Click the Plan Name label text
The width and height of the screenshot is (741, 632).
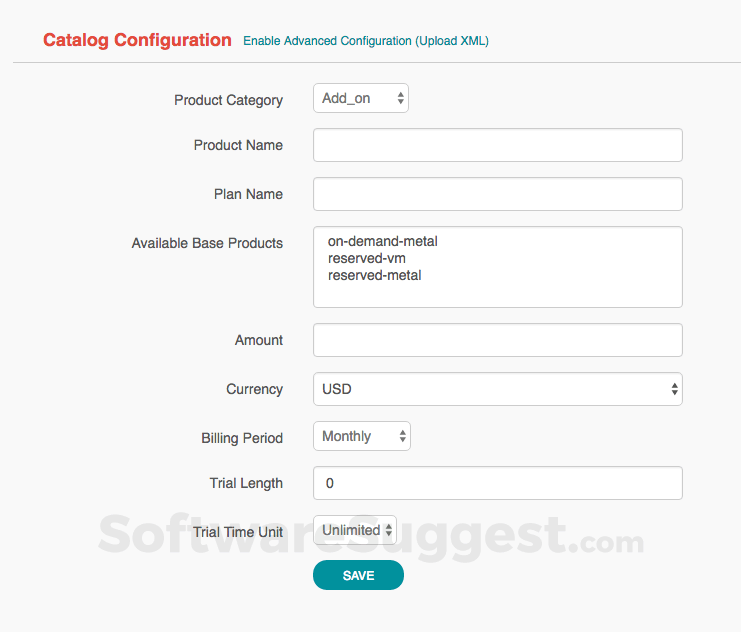point(248,194)
